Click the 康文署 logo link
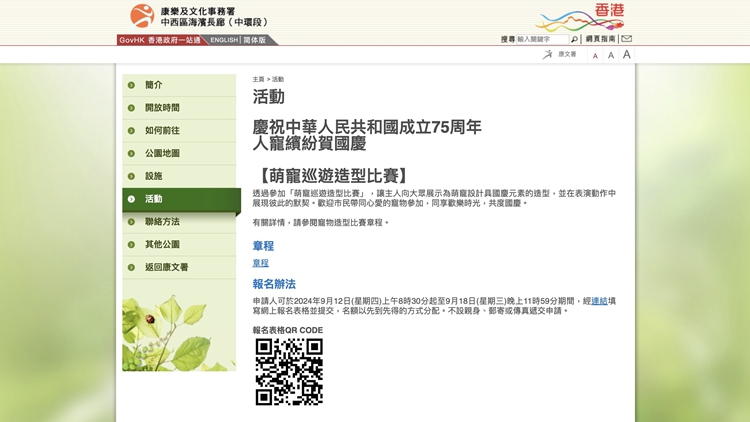Screen dimensions: 750x422 coord(560,55)
